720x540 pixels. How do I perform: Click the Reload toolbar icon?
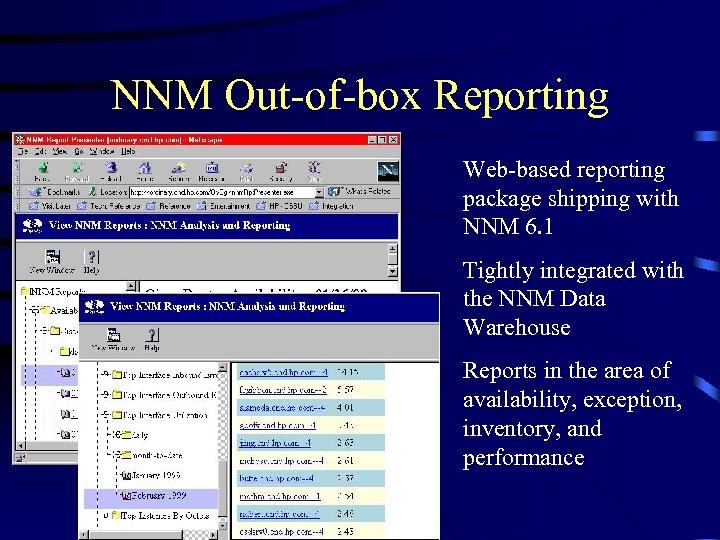pos(111,168)
